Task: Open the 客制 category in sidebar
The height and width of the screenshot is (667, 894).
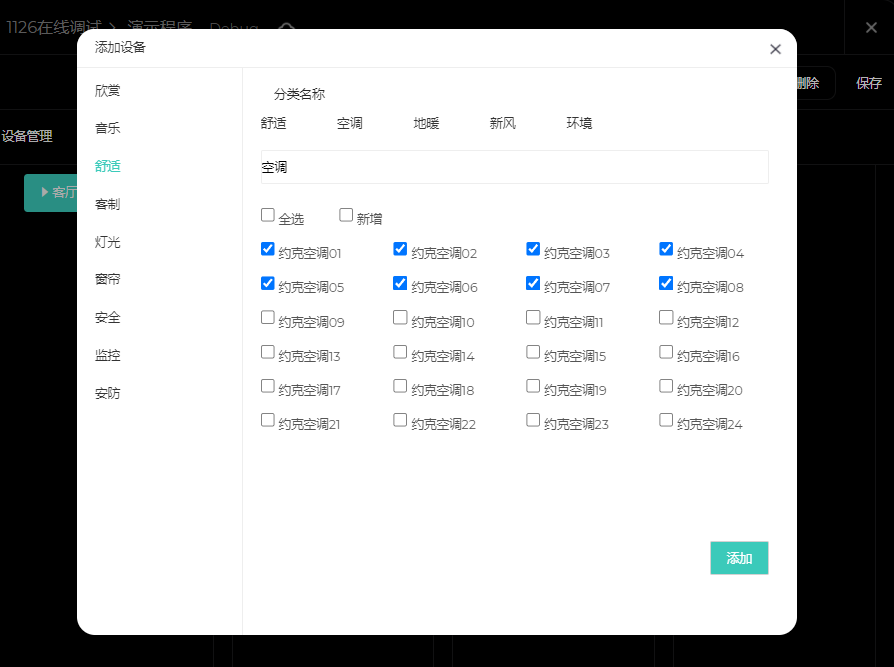Action: click(x=107, y=204)
